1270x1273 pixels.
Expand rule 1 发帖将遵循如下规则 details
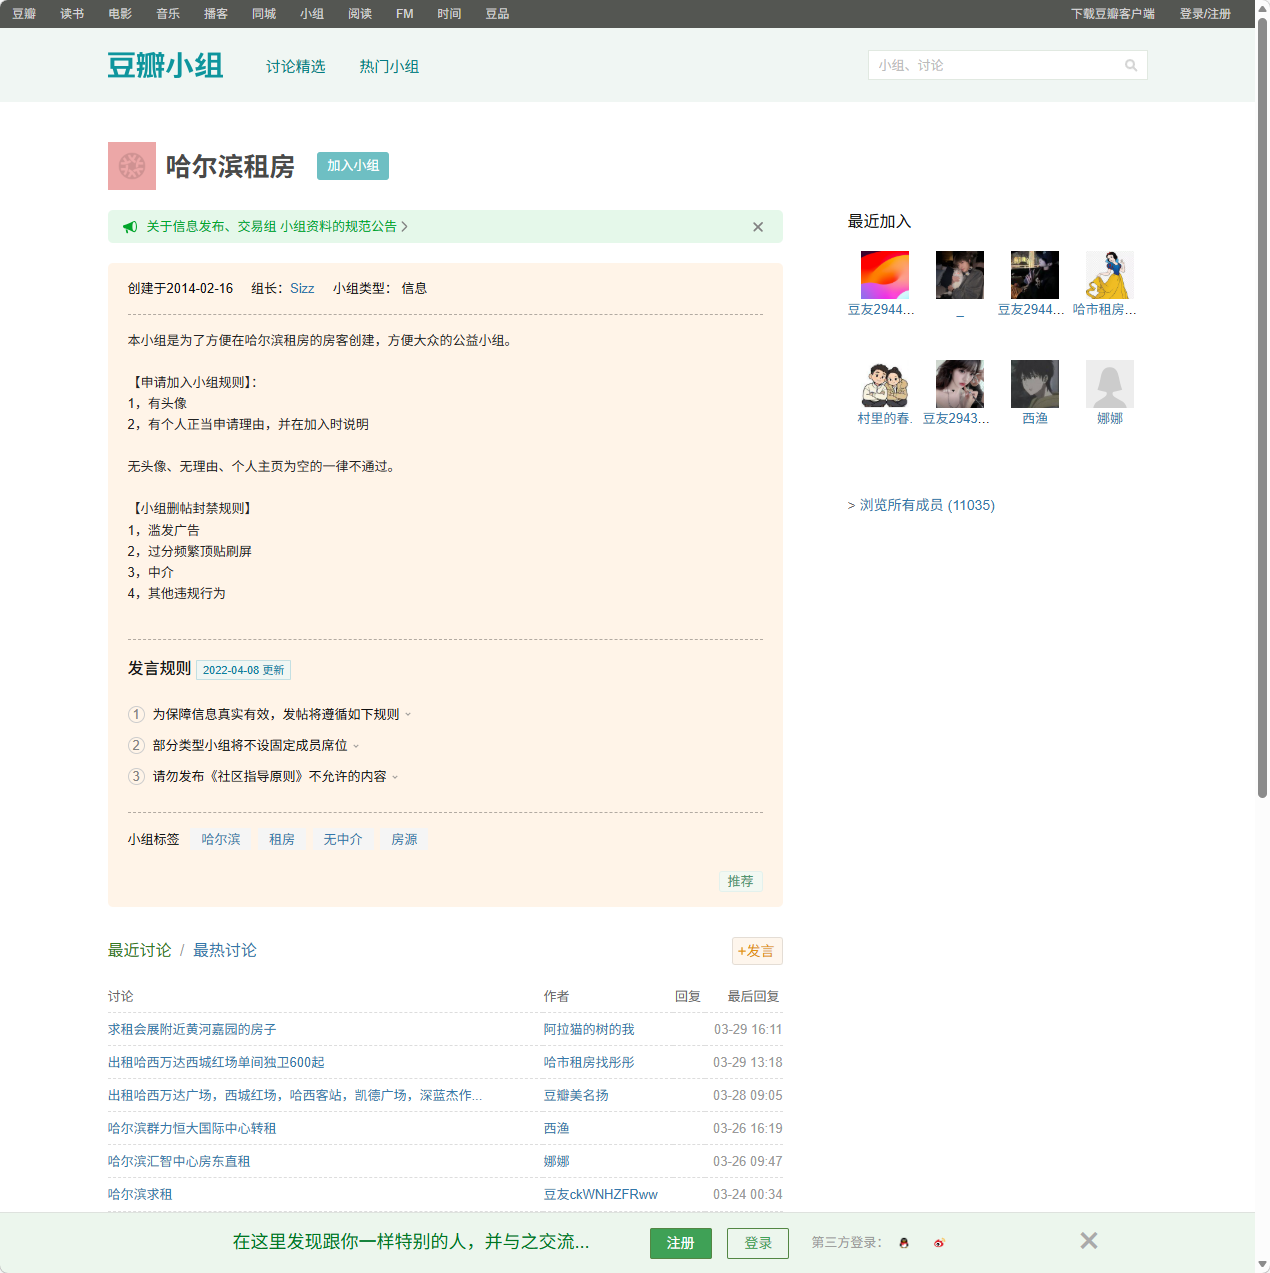[408, 714]
